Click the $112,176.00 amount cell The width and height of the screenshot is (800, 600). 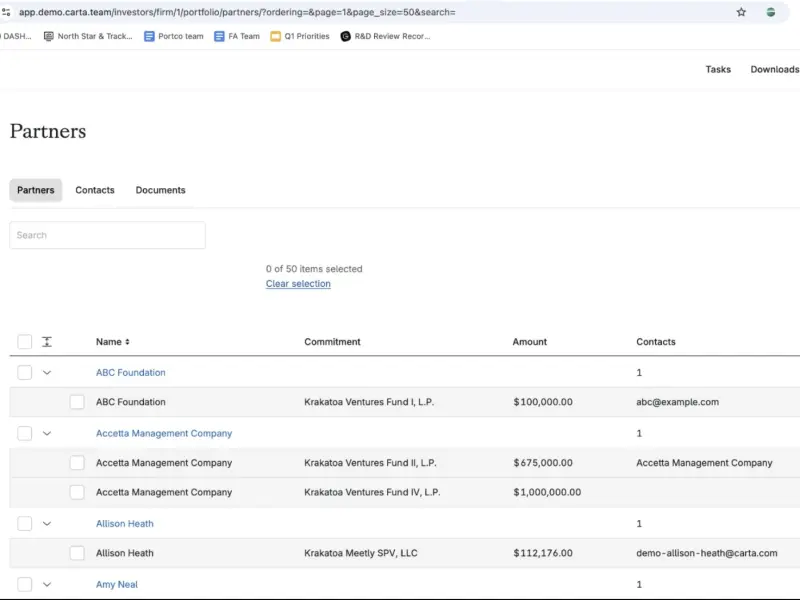click(x=543, y=553)
